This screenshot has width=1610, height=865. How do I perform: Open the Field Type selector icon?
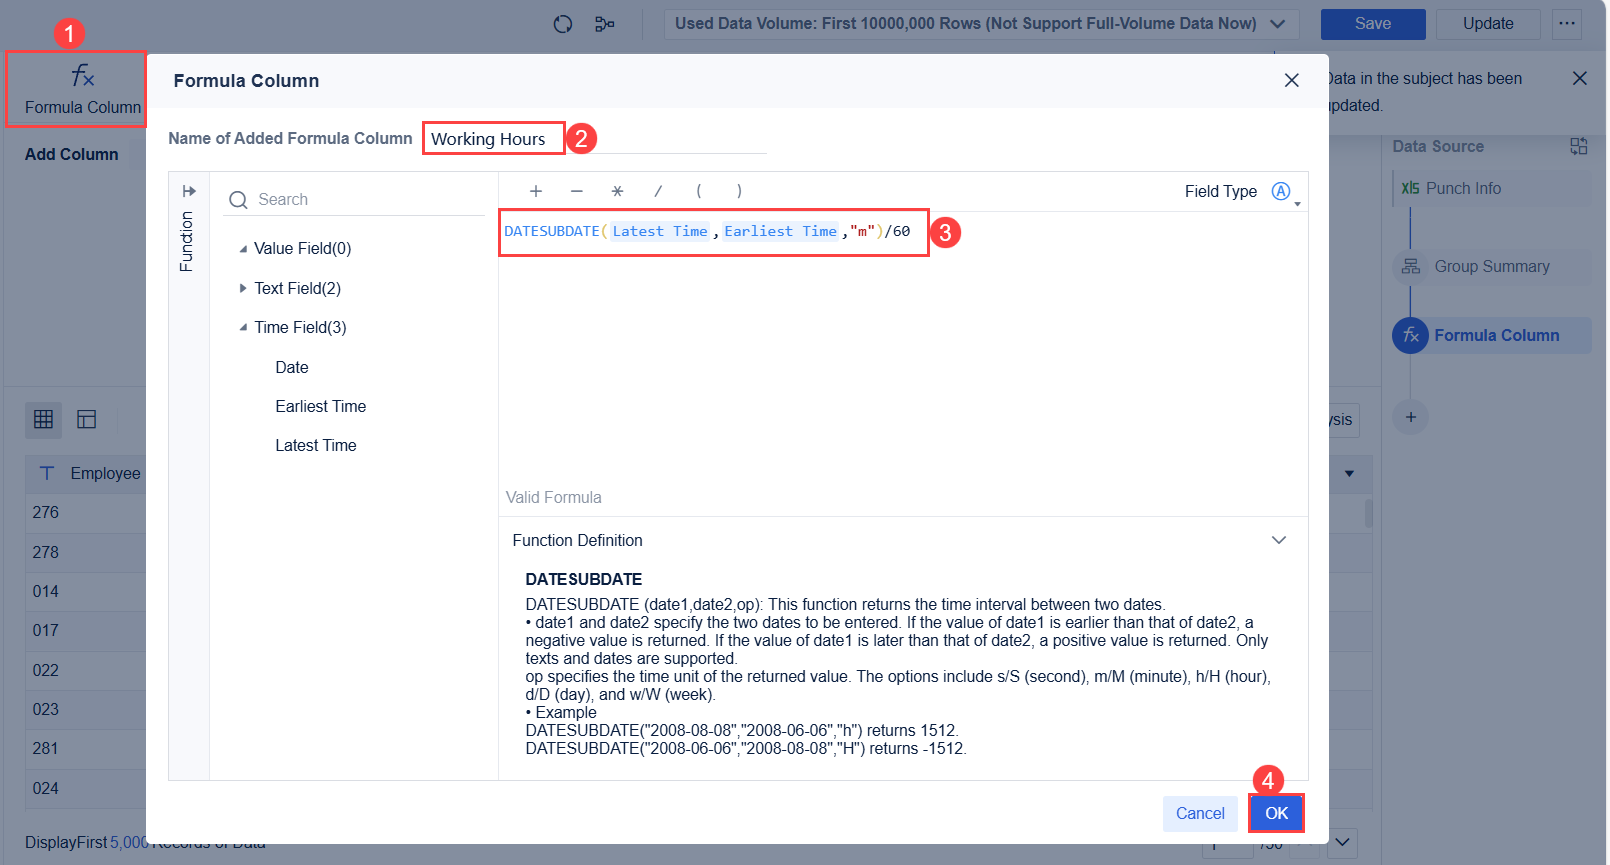(1282, 192)
